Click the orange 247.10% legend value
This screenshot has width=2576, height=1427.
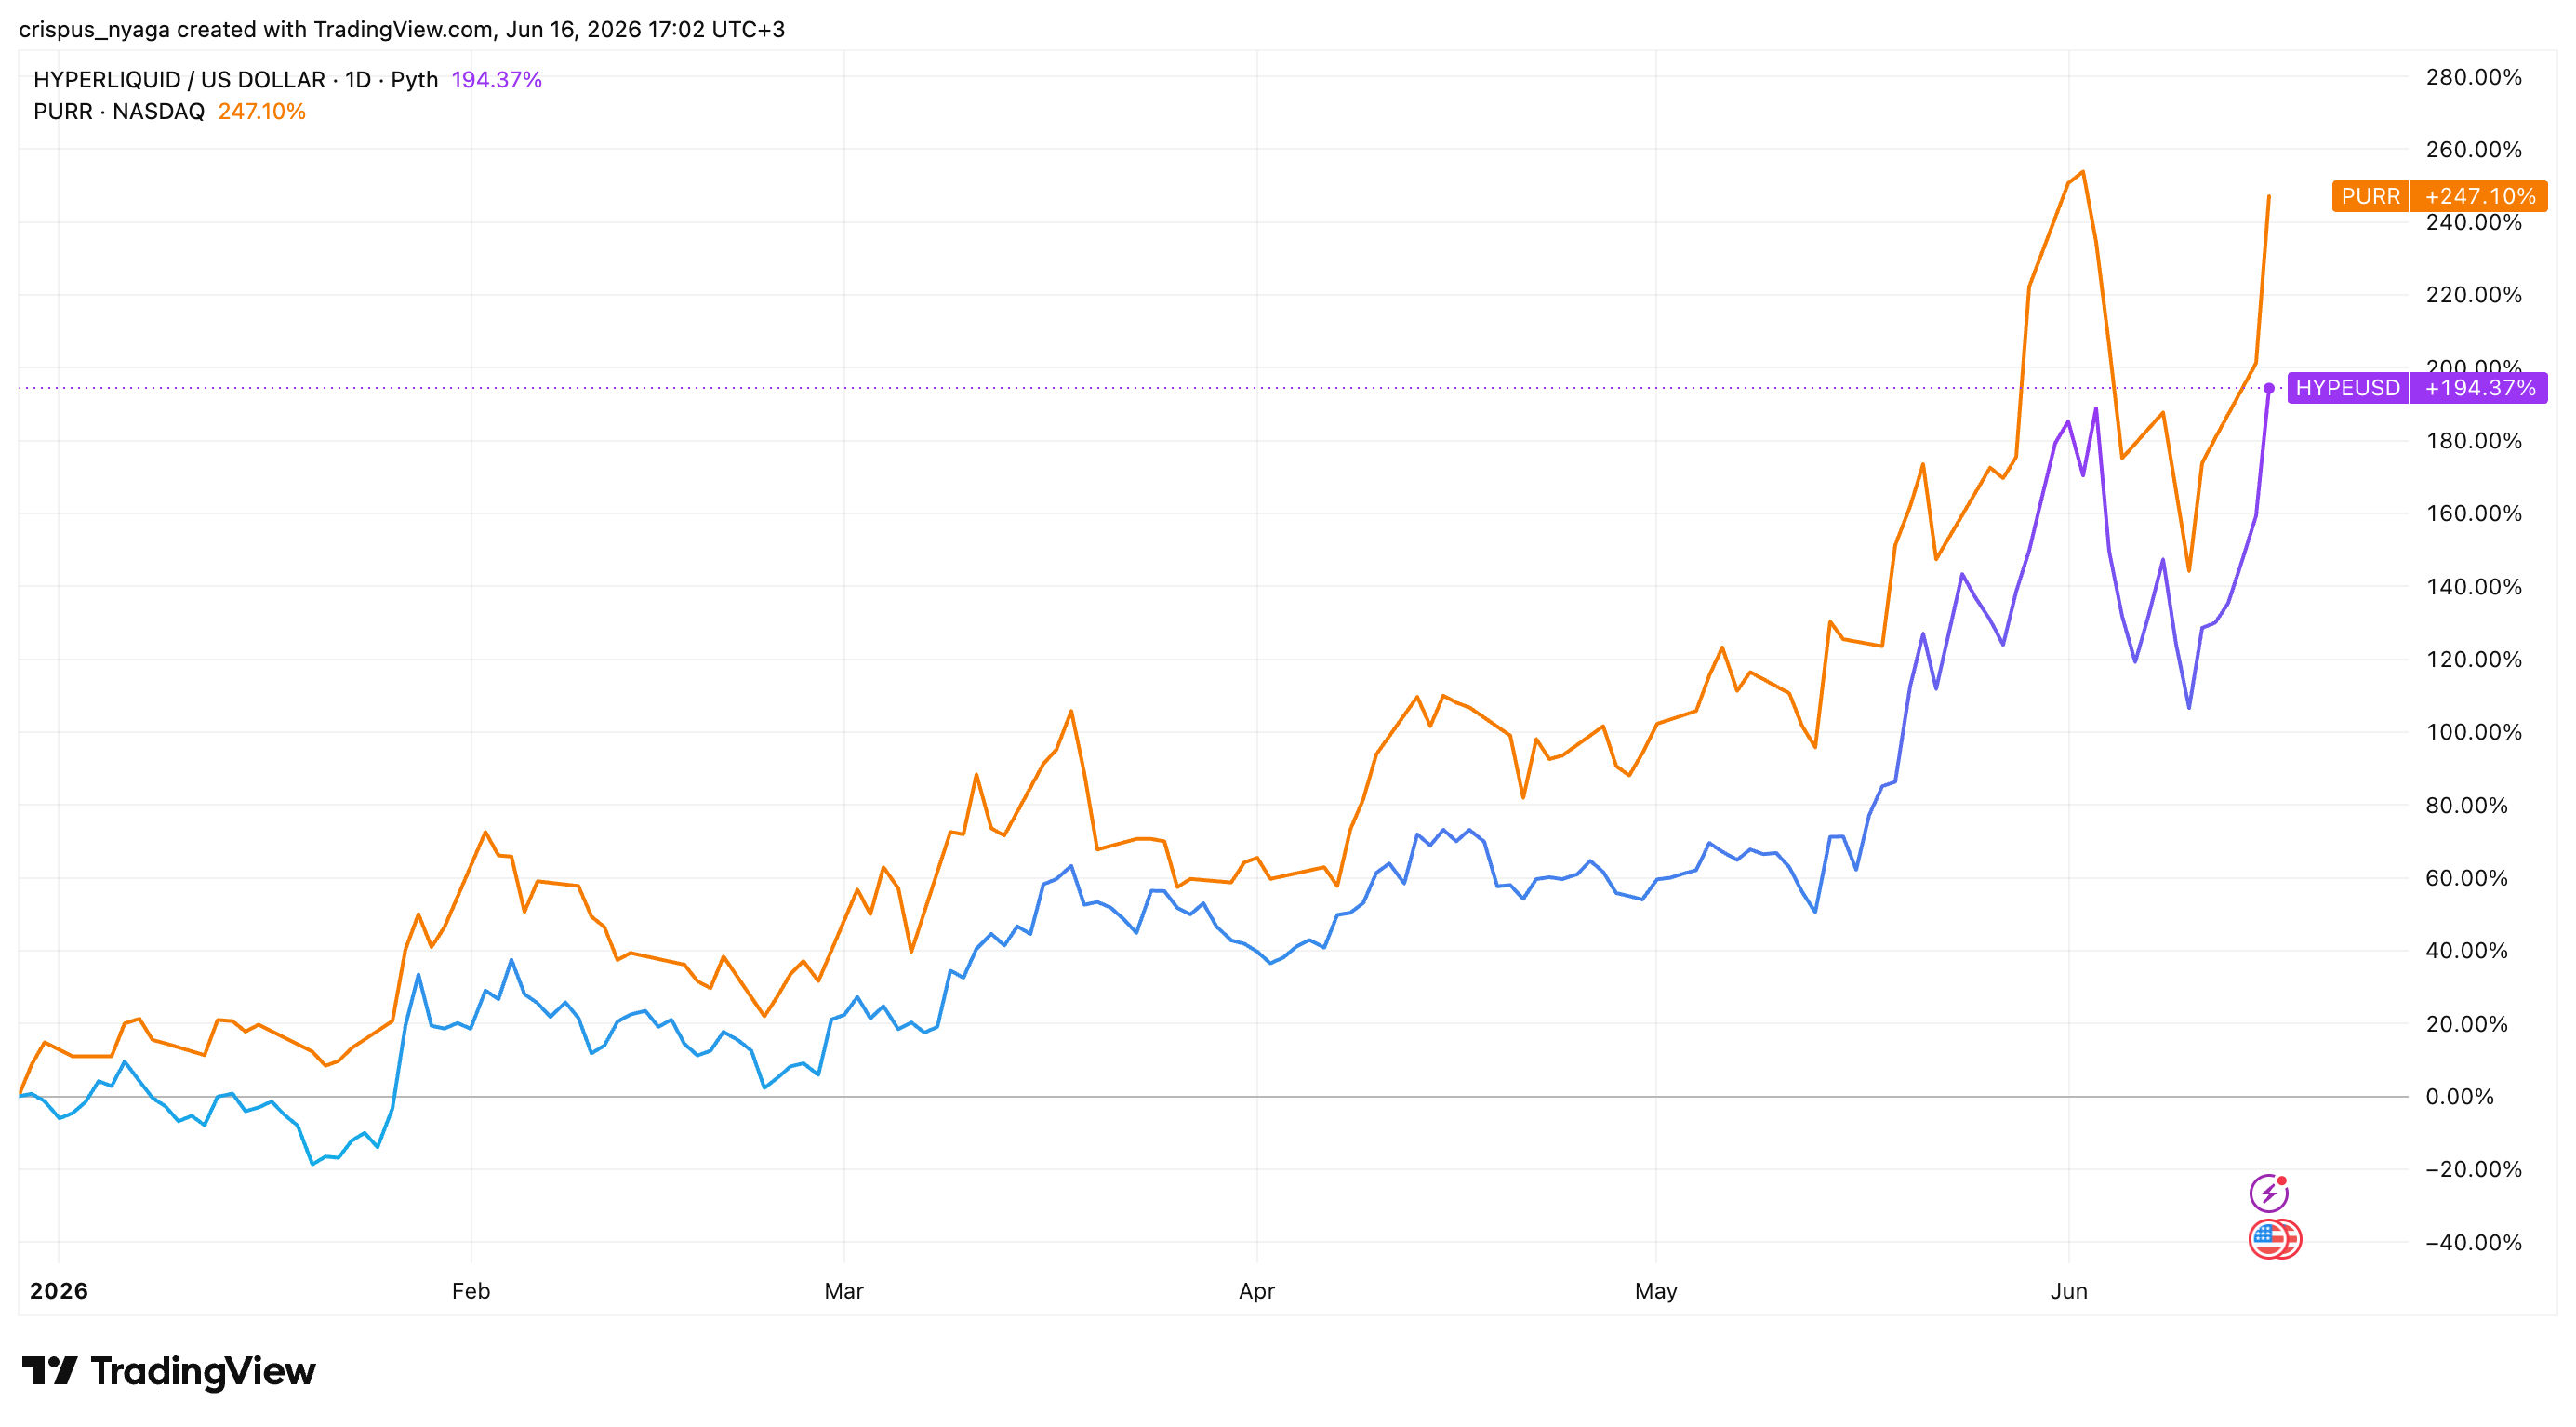pos(262,111)
